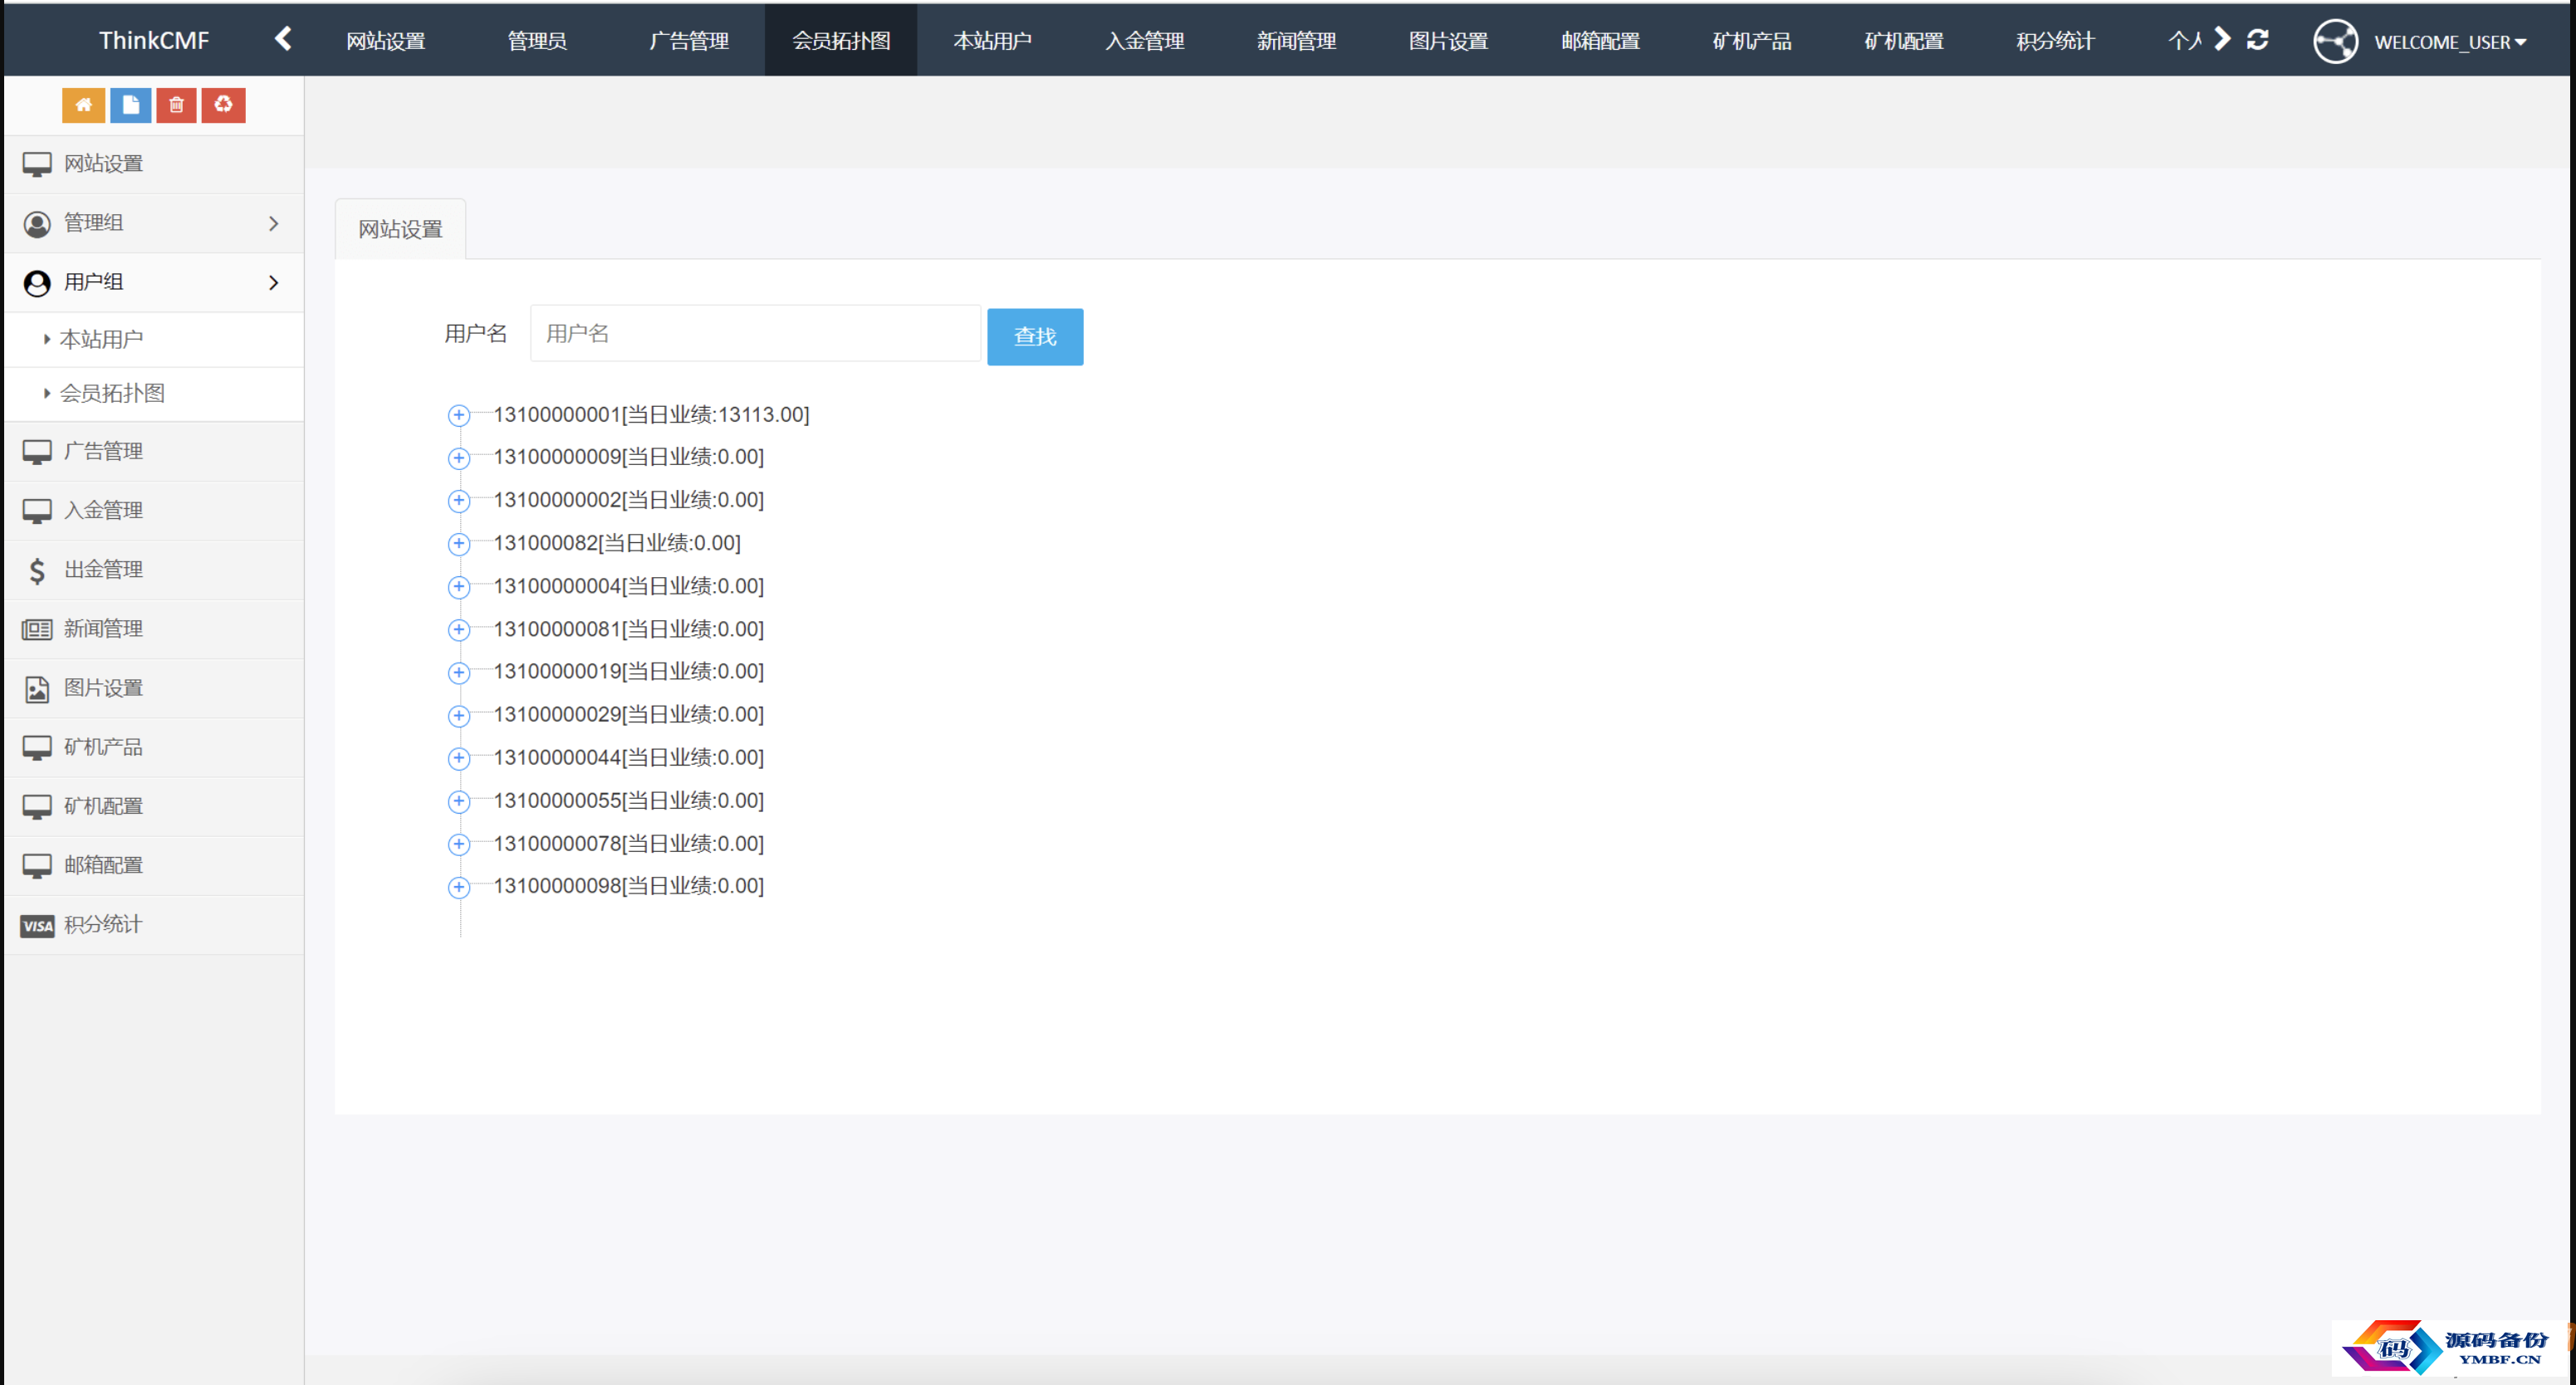The image size is (2576, 1385).
Task: Click the user circle icon beside 管理组
Action: pyautogui.click(x=37, y=224)
